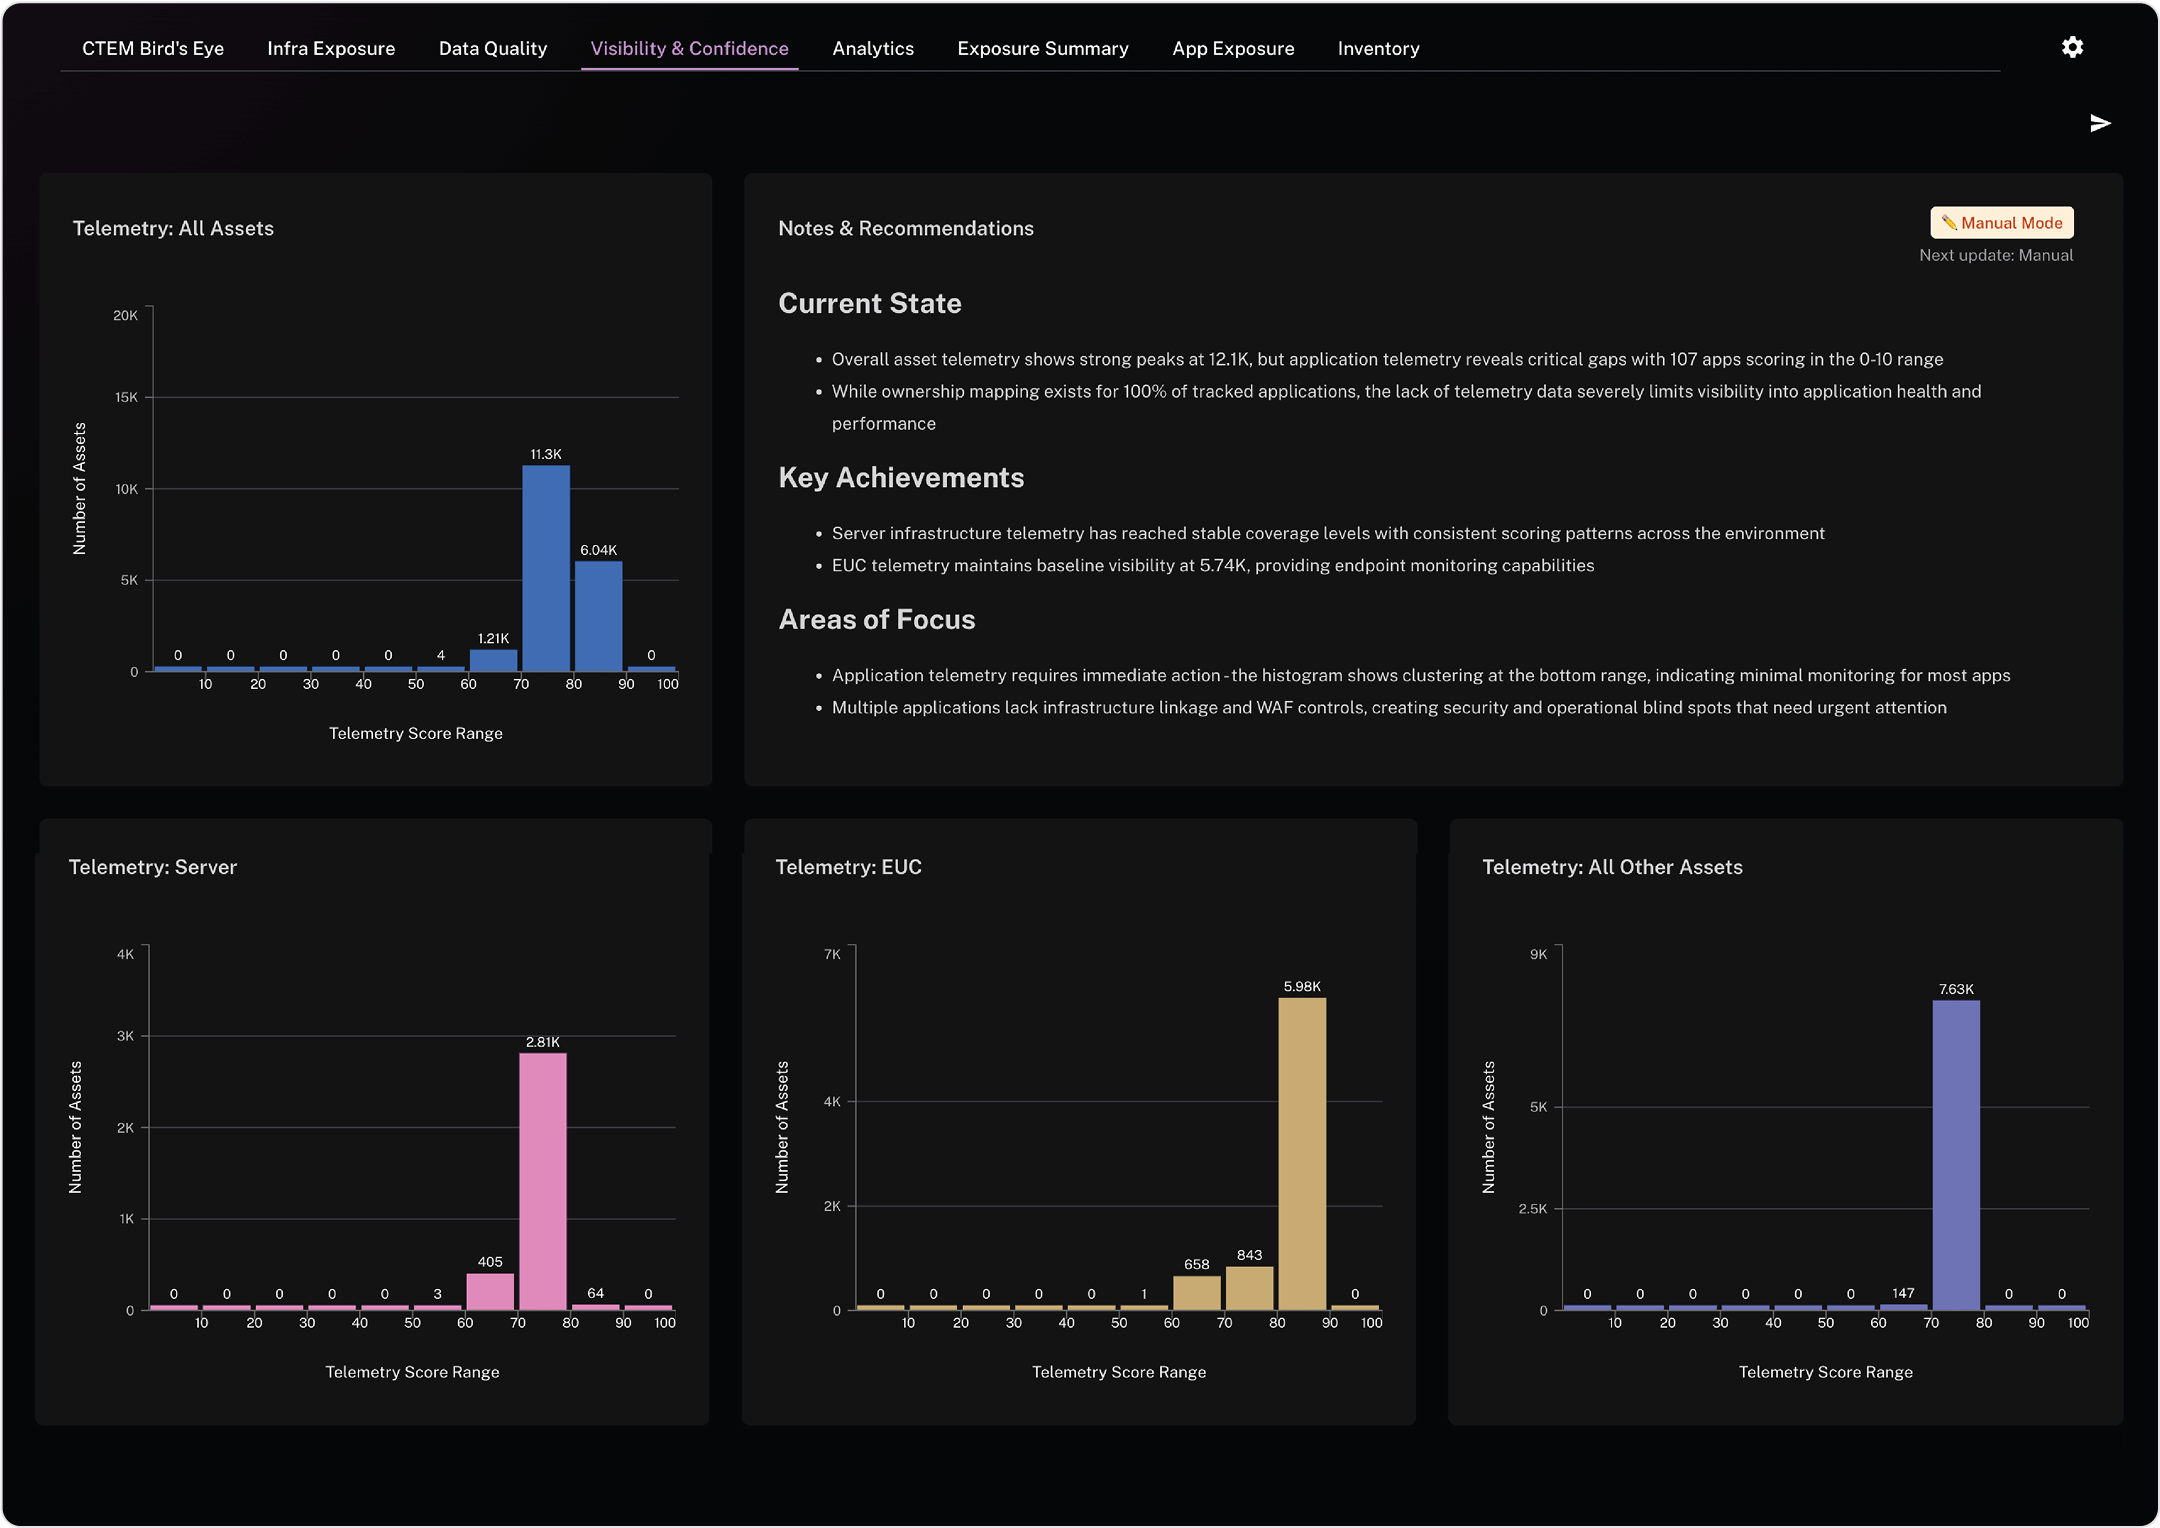This screenshot has width=2160, height=1528.
Task: Click the 5.98K tan EUC bar
Action: click(1302, 1154)
